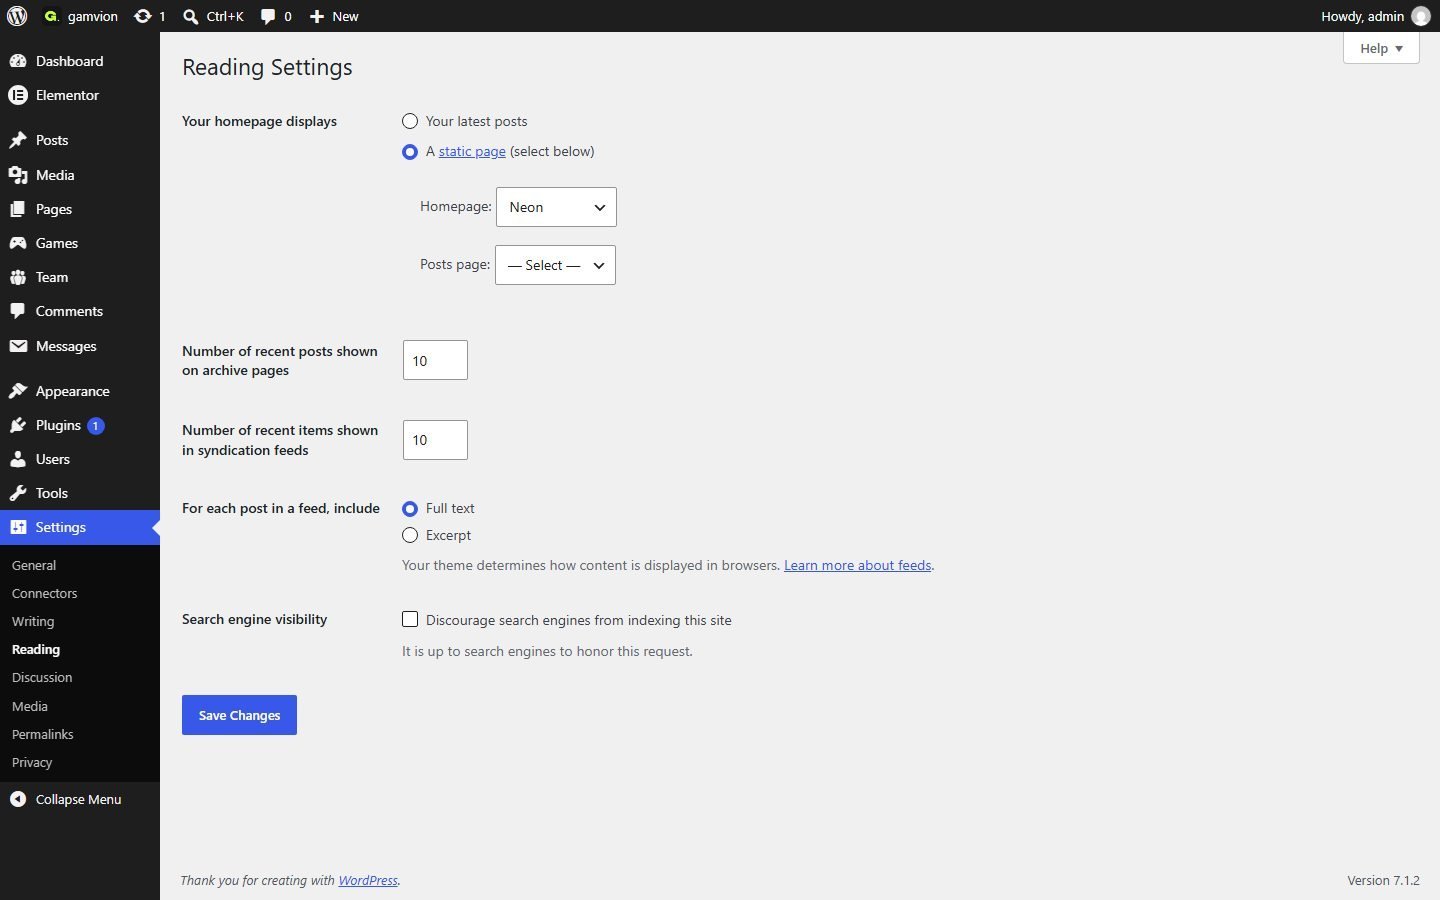Click the updates refresh icon
This screenshot has height=900, width=1440.
(x=143, y=16)
